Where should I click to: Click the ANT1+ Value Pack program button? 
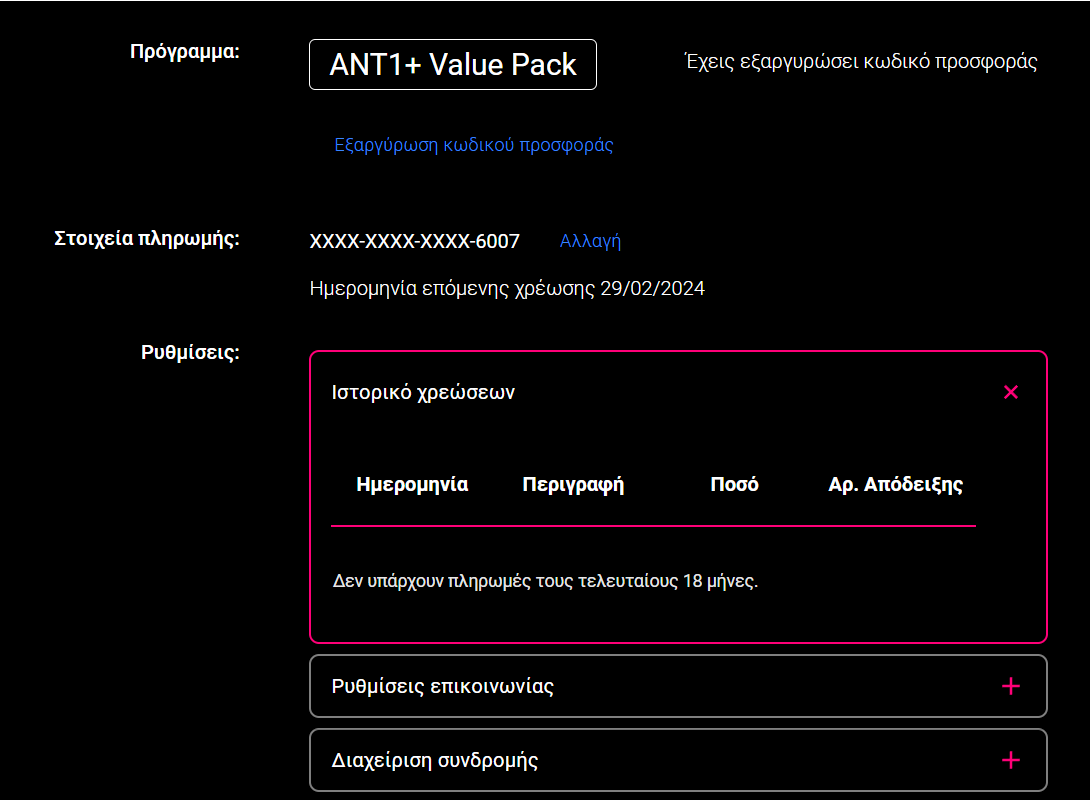click(x=453, y=65)
